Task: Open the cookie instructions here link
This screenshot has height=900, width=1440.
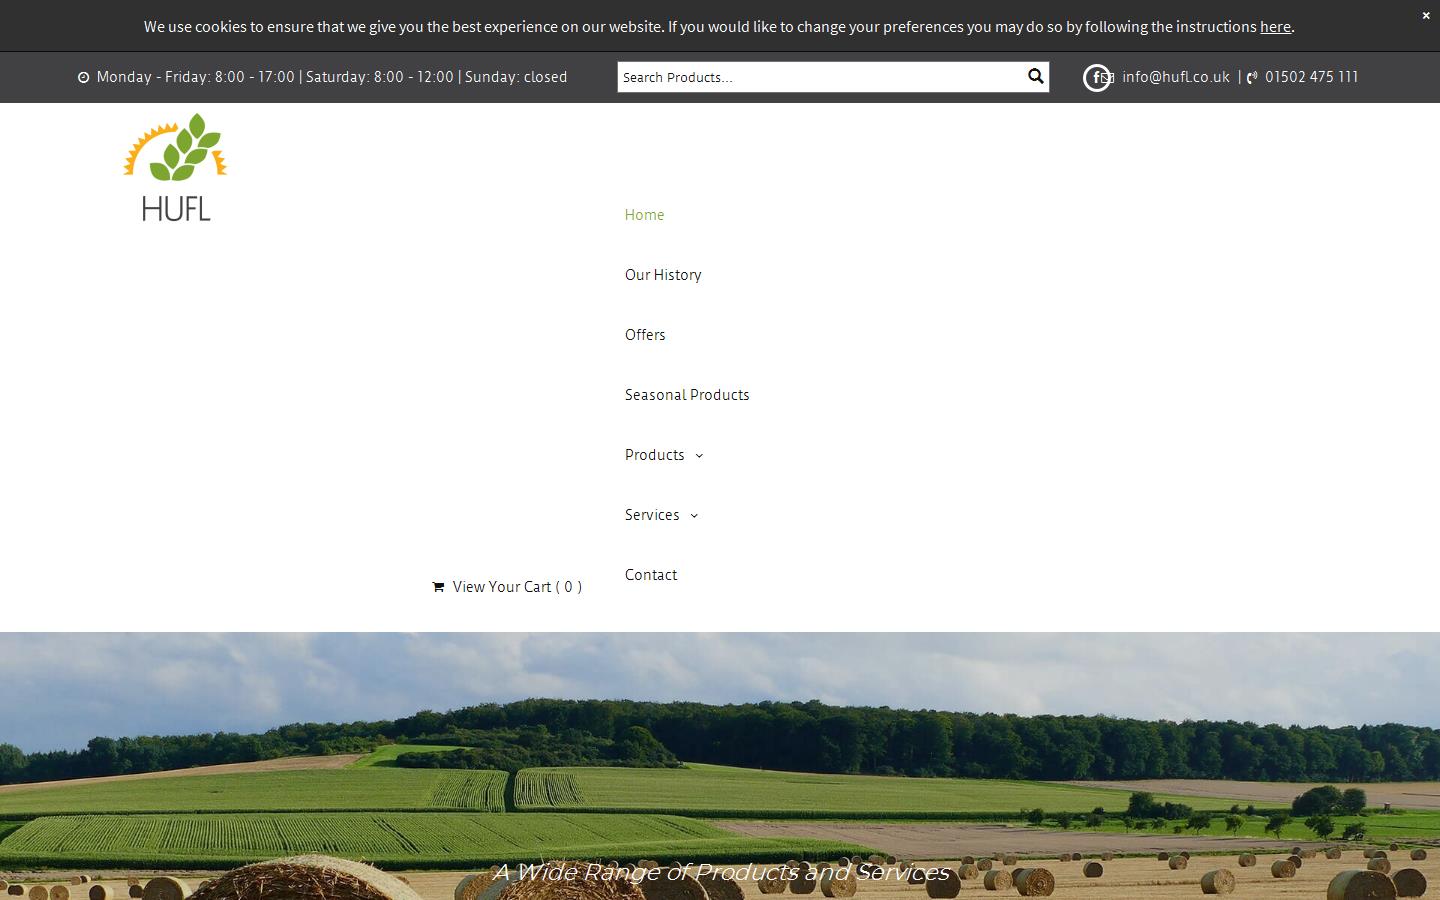Action: pos(1275,26)
